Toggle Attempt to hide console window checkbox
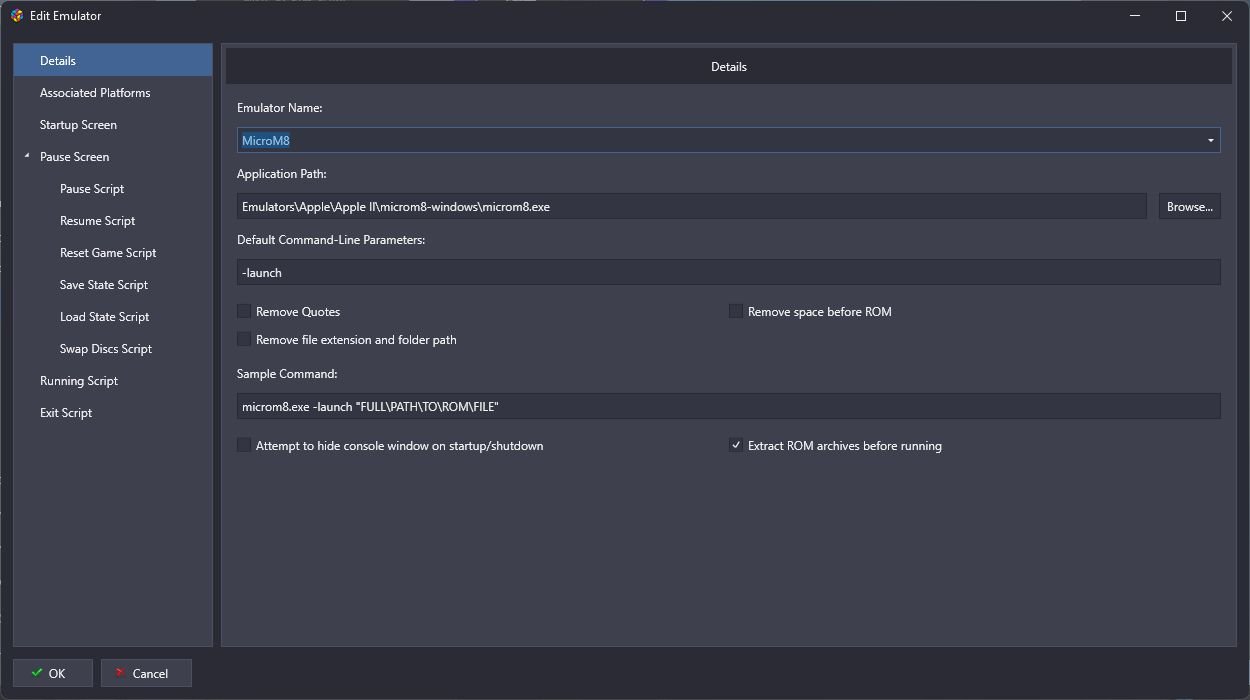The image size is (1250, 700). pos(244,446)
